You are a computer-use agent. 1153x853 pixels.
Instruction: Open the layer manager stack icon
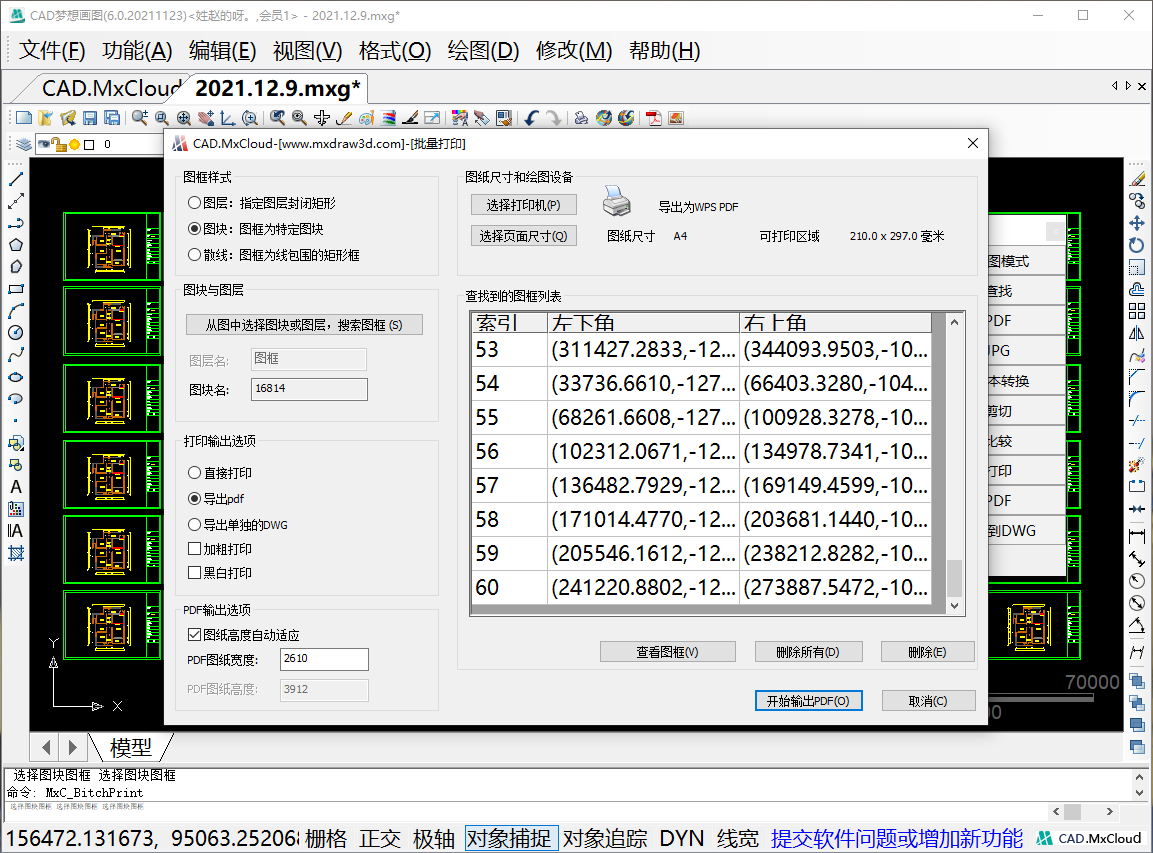[x=24, y=144]
